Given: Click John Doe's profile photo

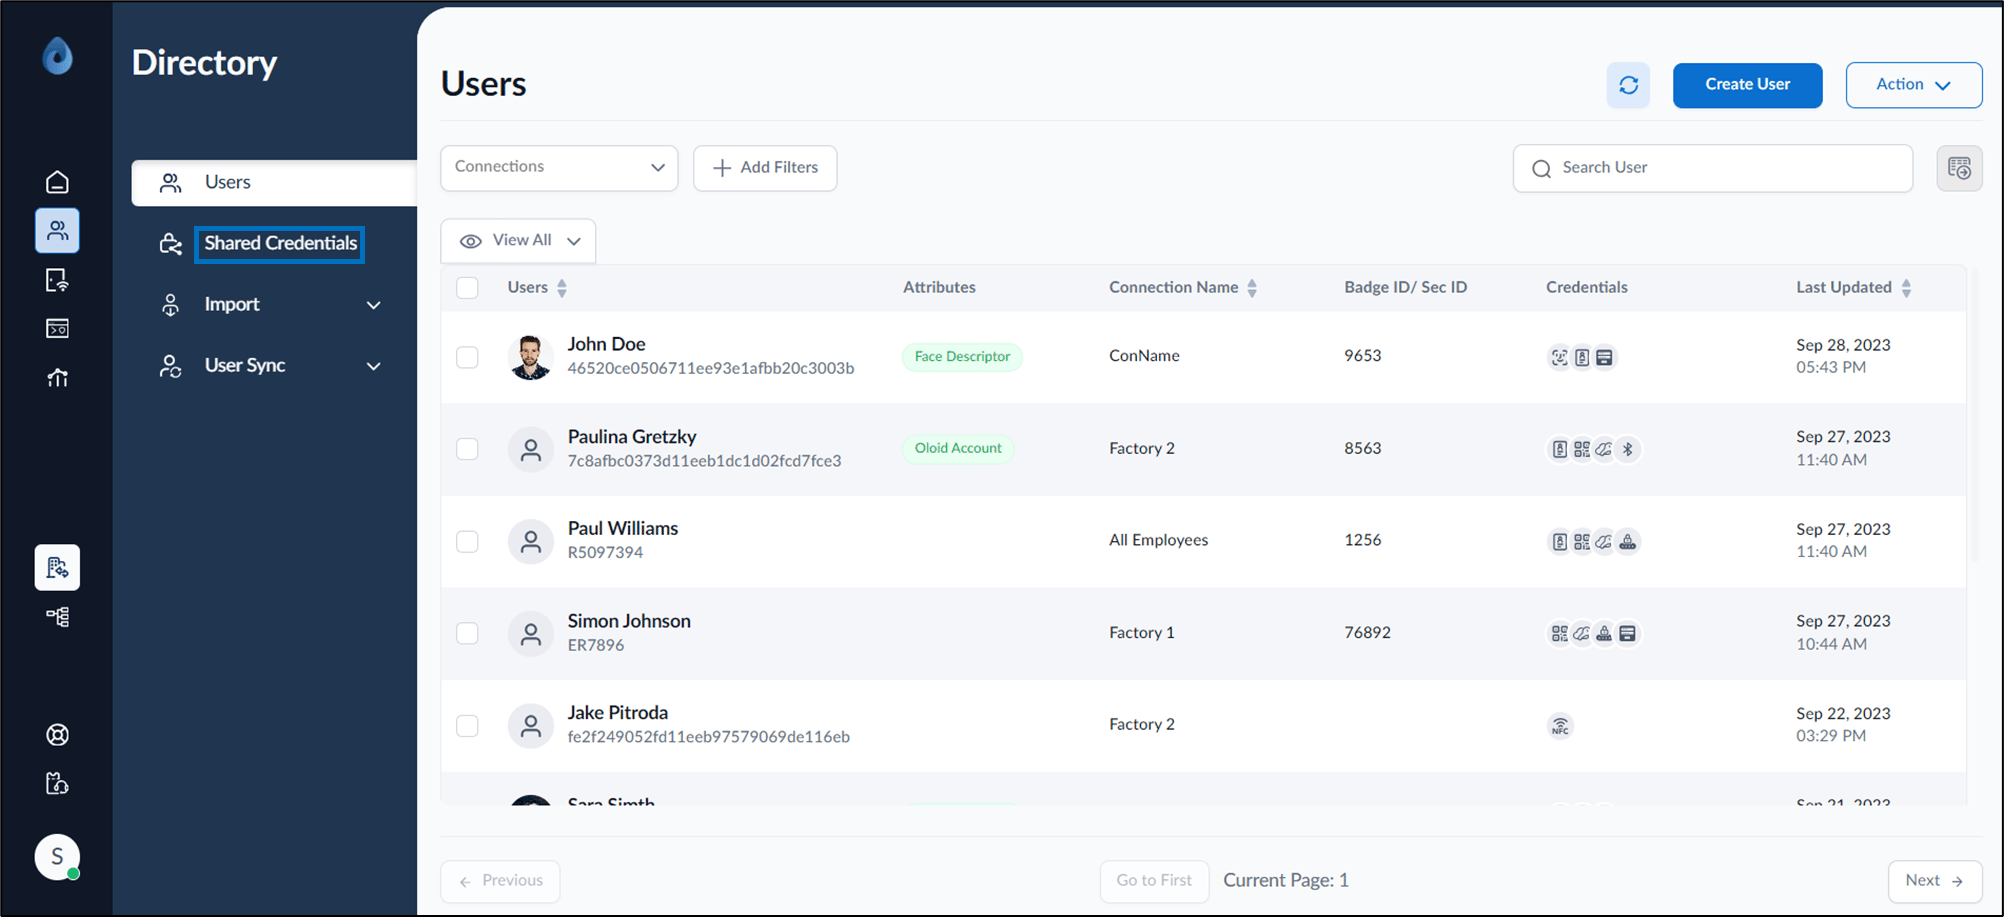Looking at the screenshot, I should (x=530, y=357).
